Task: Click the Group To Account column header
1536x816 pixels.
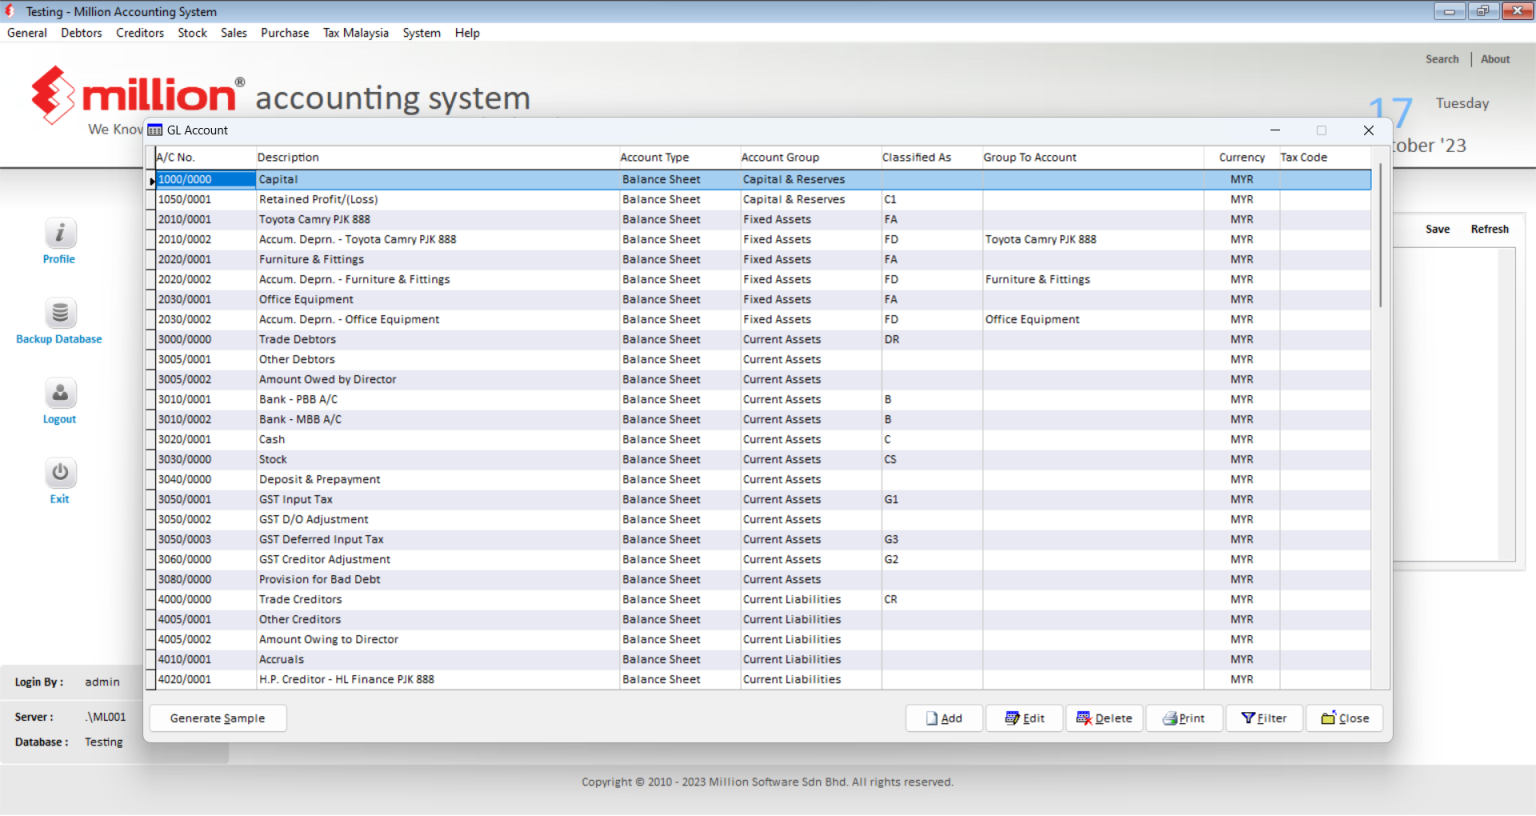Action: tap(1093, 157)
